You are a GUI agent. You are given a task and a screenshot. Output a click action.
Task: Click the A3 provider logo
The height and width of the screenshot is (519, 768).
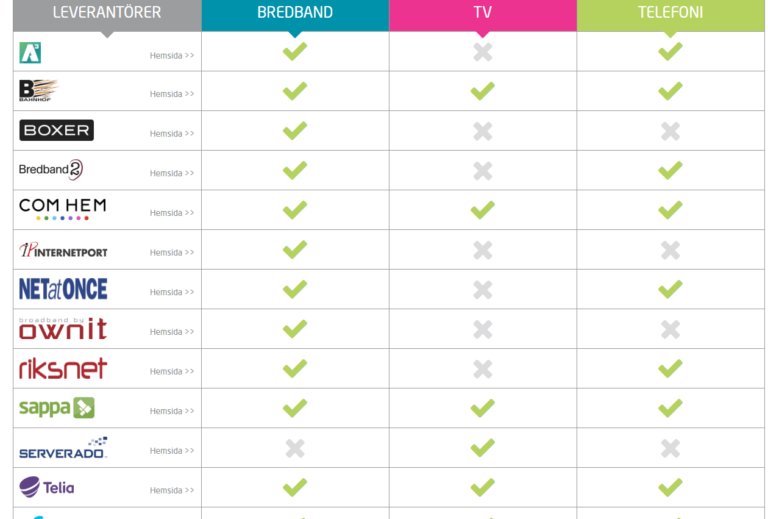30,52
